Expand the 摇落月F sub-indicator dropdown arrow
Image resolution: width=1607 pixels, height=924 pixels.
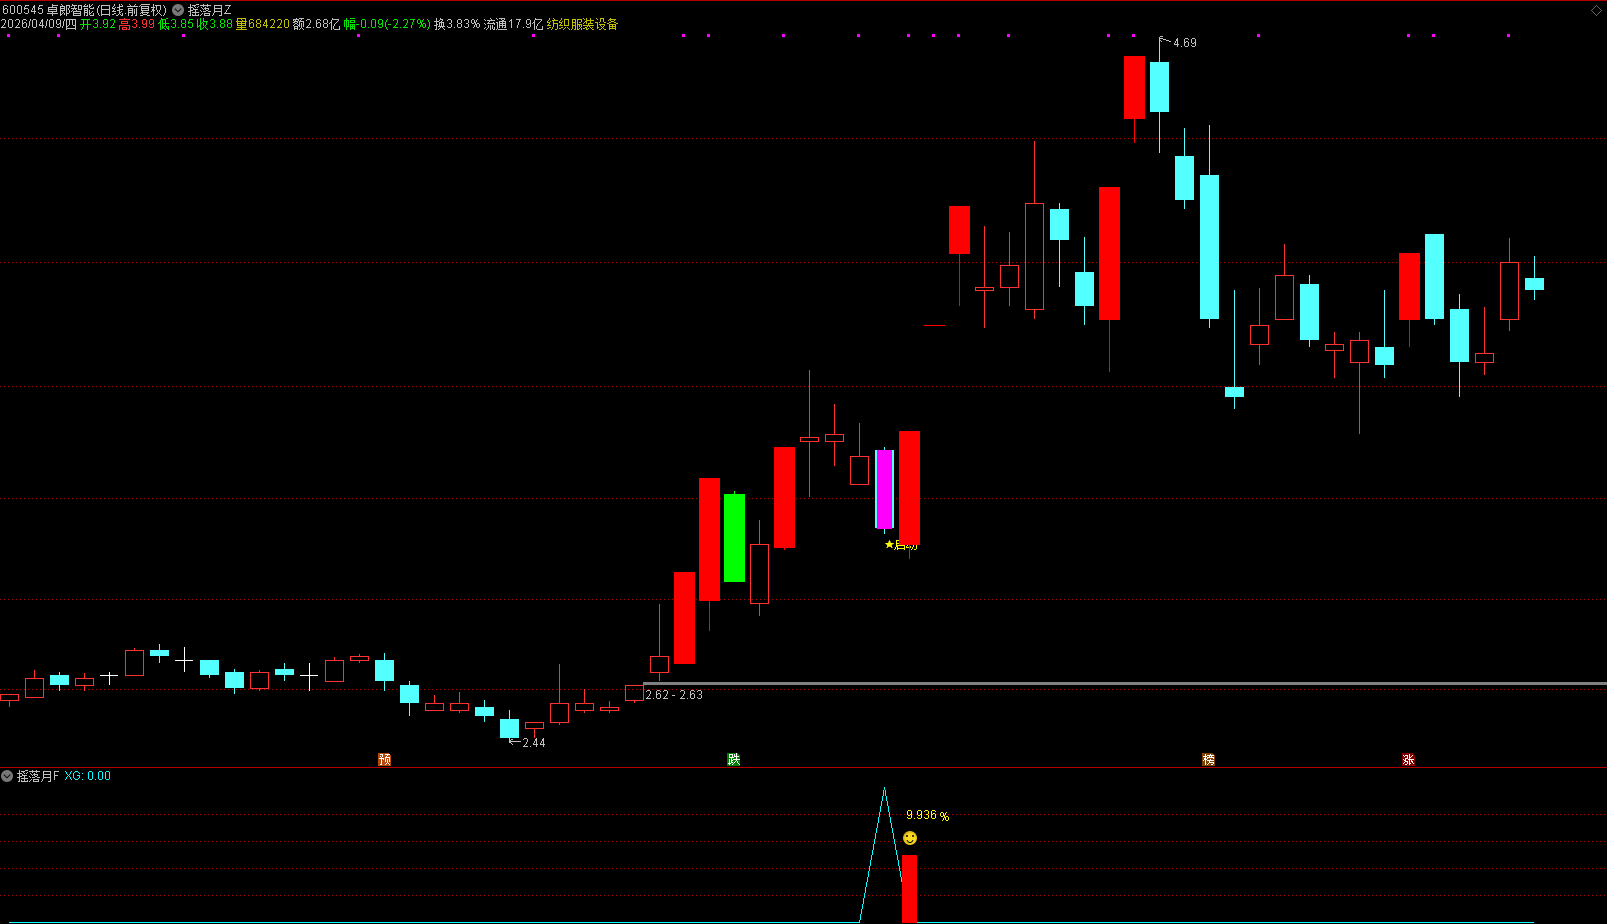pyautogui.click(x=7, y=776)
